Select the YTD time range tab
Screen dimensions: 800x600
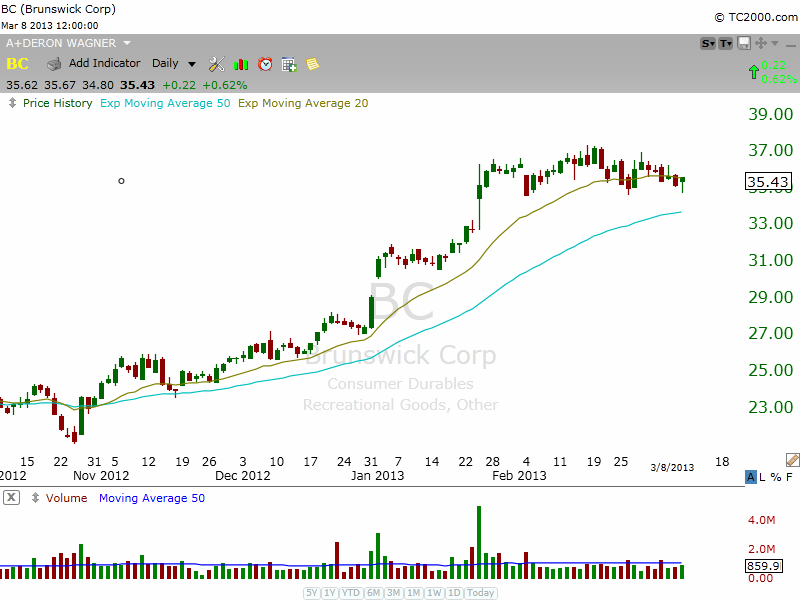click(351, 593)
